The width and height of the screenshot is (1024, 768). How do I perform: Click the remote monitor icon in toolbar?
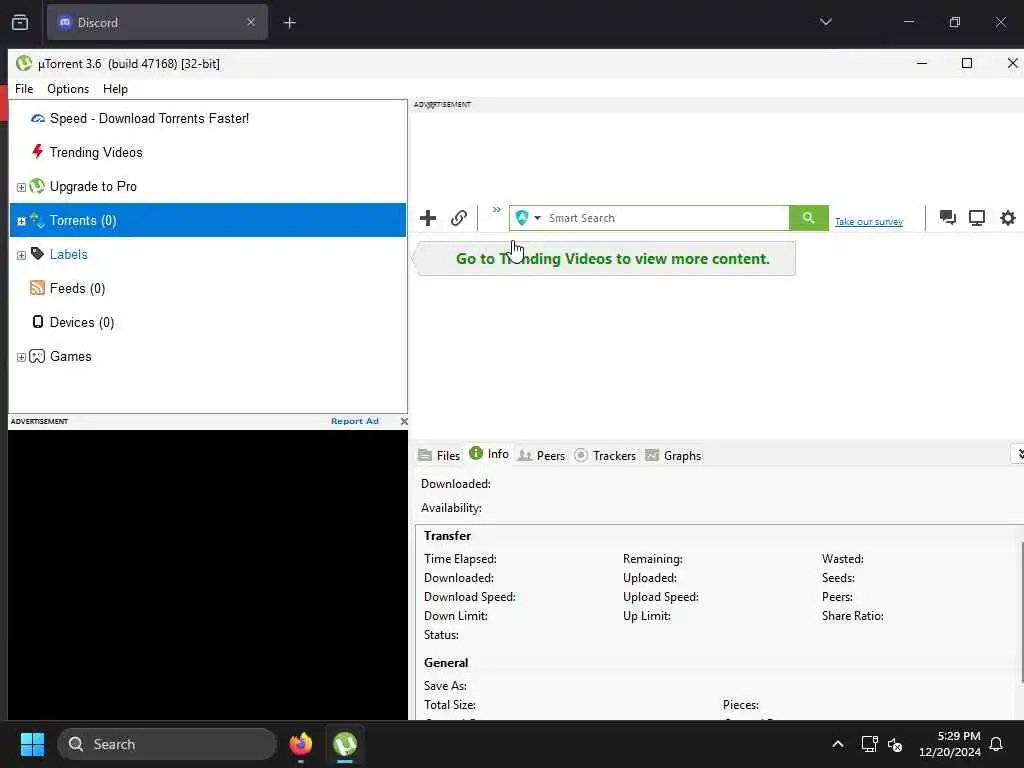click(x=977, y=217)
